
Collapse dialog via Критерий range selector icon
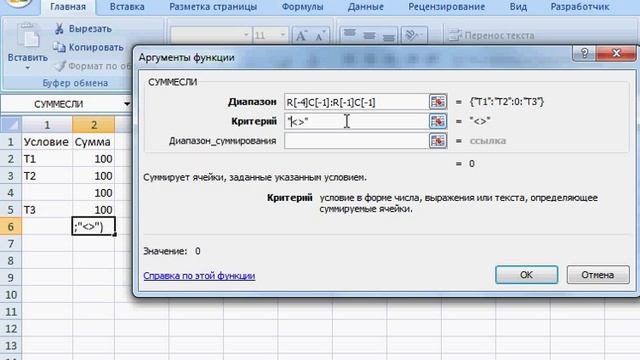(438, 121)
